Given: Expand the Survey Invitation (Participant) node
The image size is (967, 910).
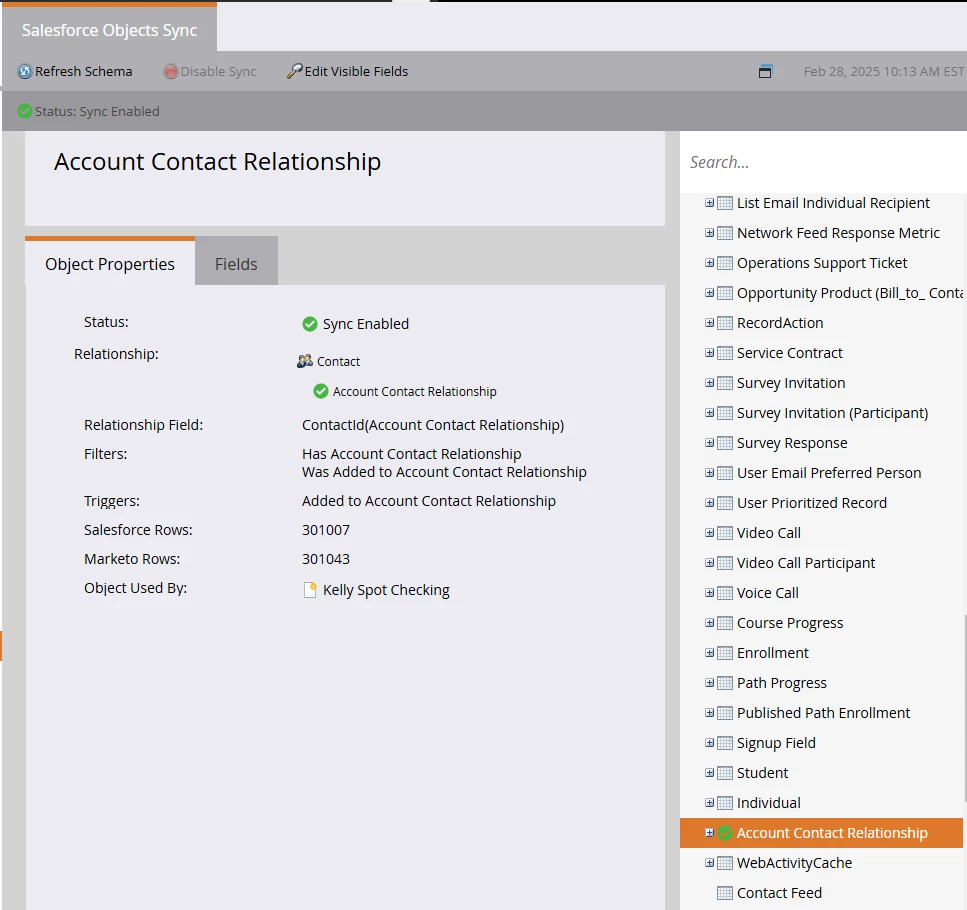Looking at the screenshot, I should tap(709, 413).
